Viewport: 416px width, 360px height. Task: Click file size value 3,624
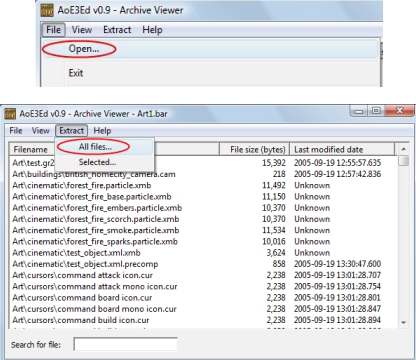(x=276, y=253)
